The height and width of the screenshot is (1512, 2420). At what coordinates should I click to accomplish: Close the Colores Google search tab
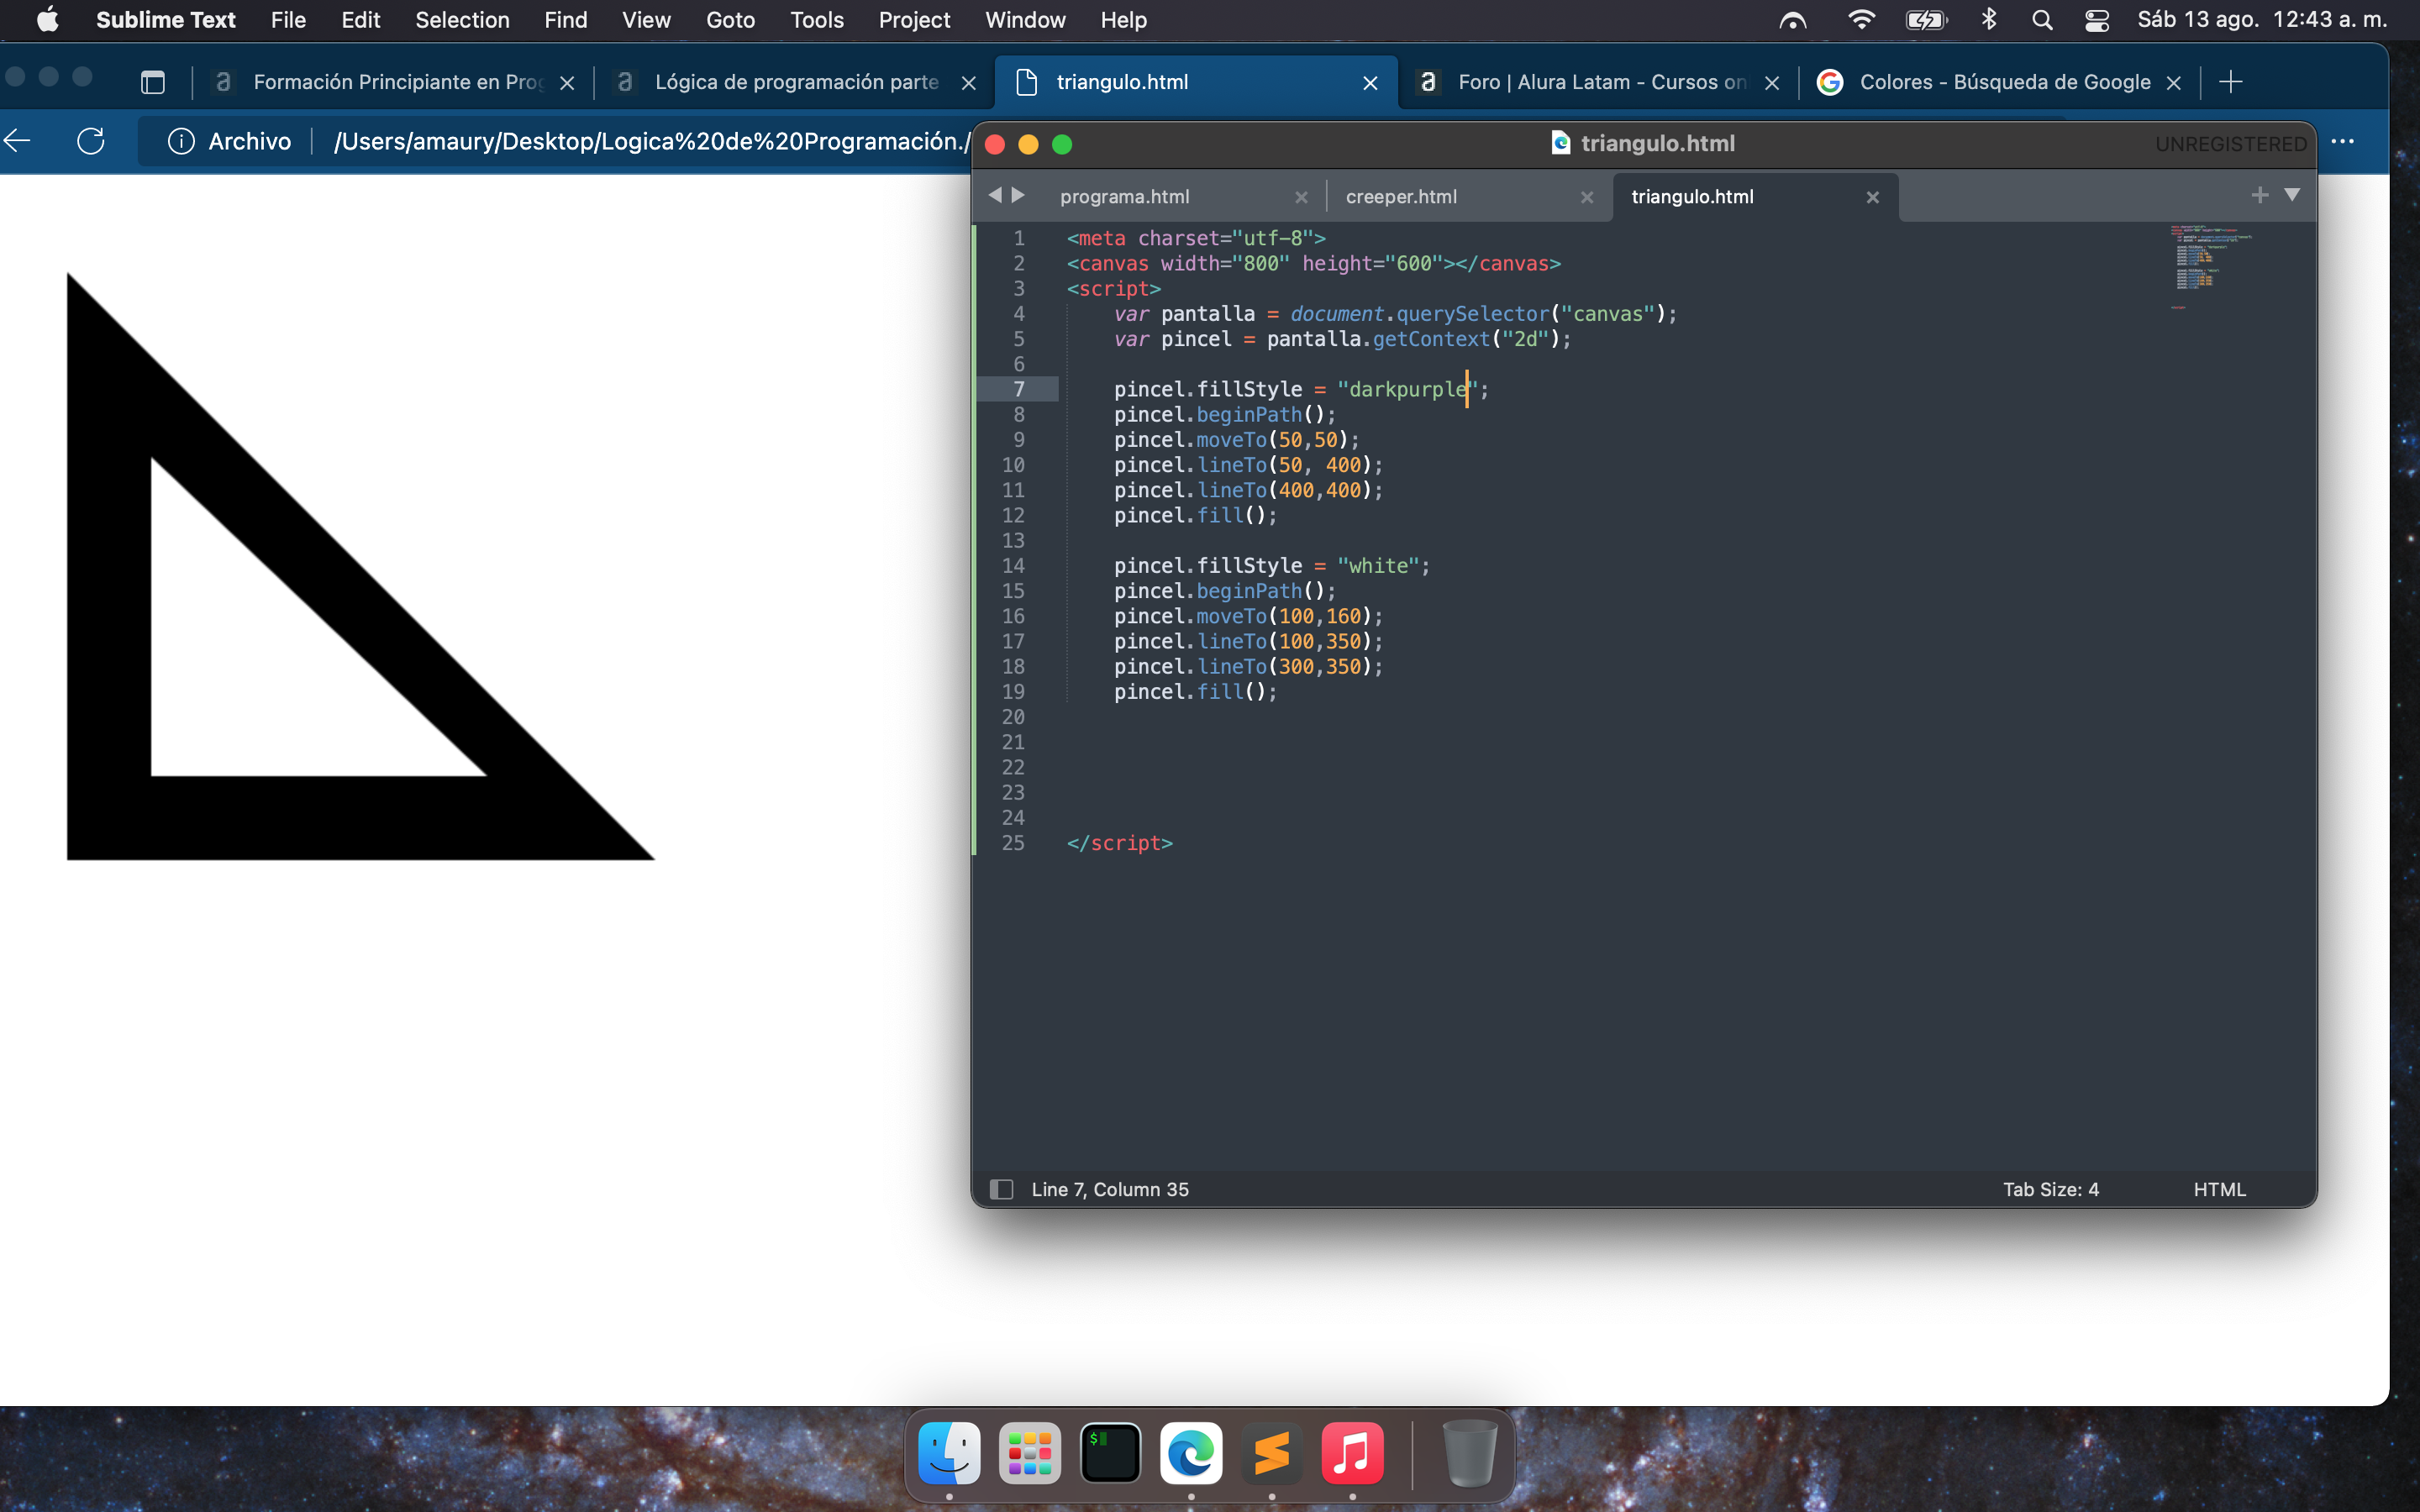click(x=2173, y=83)
